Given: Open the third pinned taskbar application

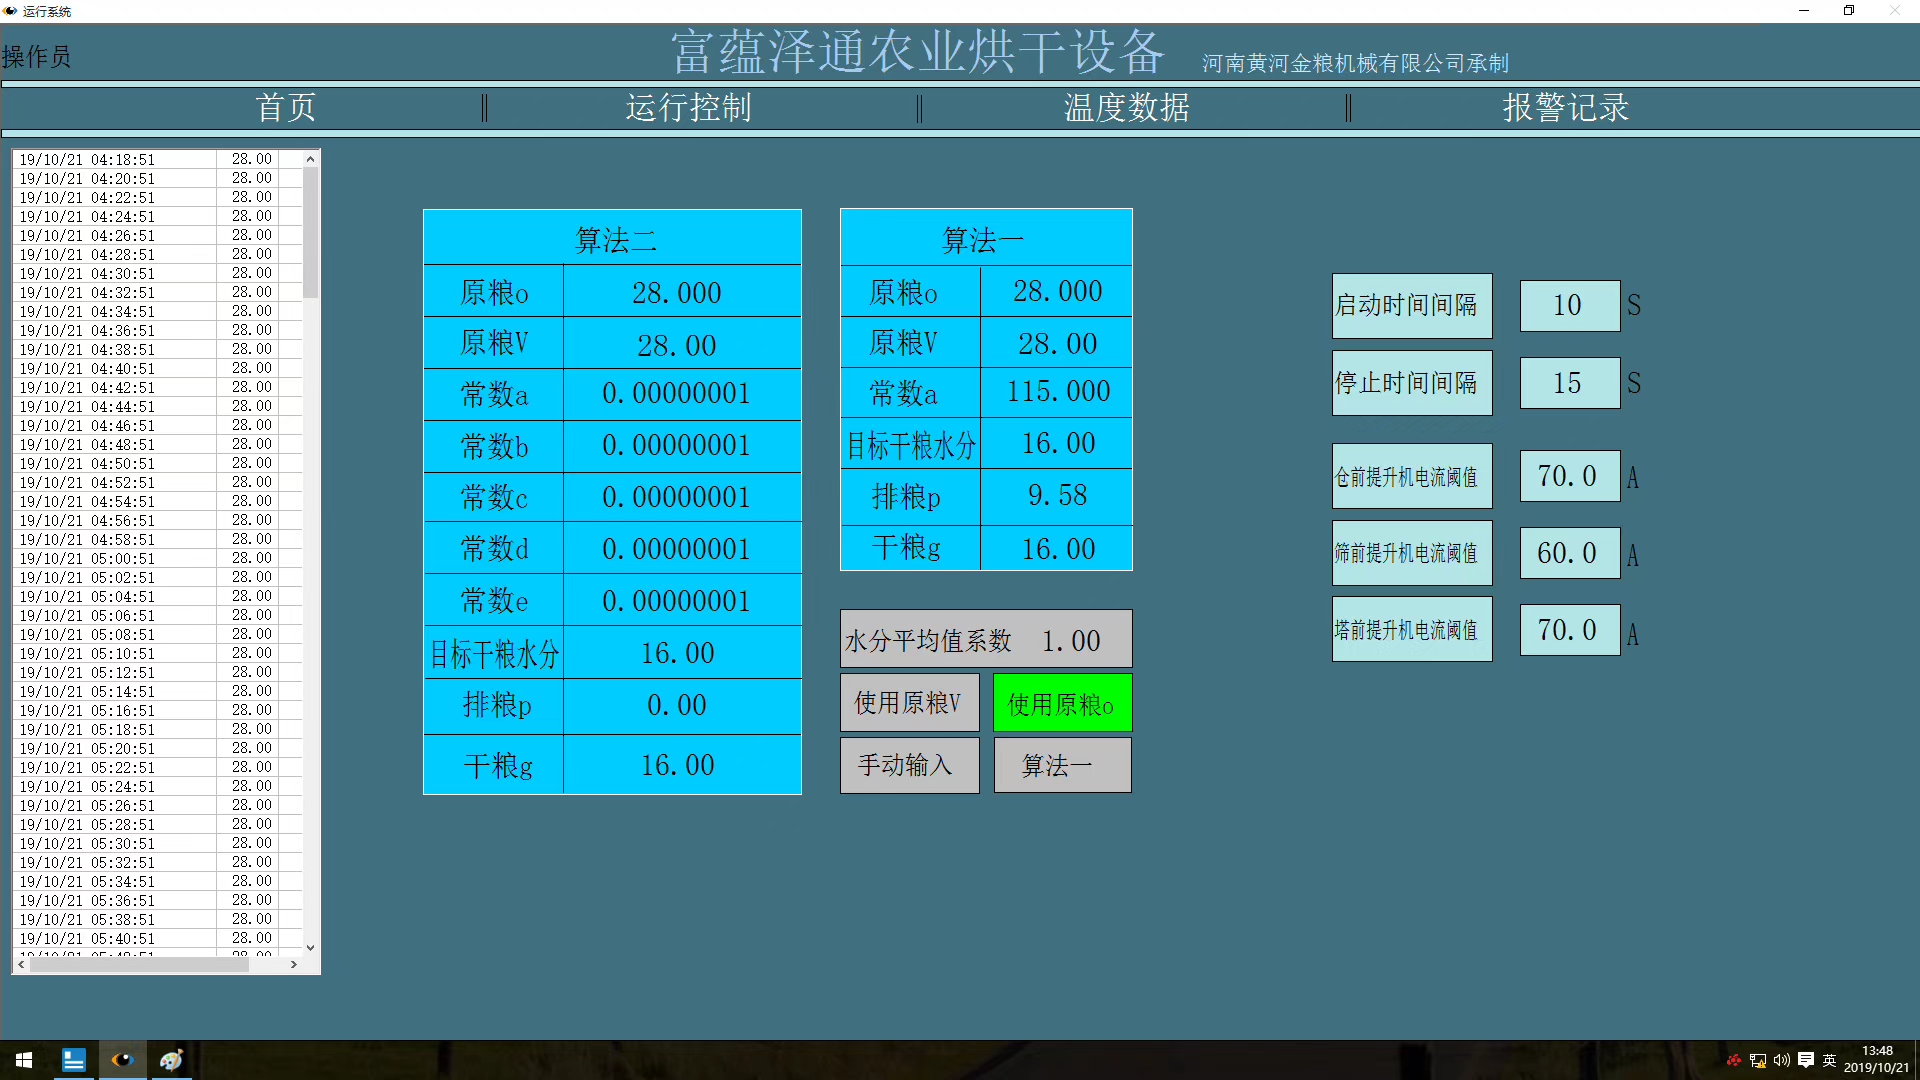Looking at the screenshot, I should [171, 1060].
